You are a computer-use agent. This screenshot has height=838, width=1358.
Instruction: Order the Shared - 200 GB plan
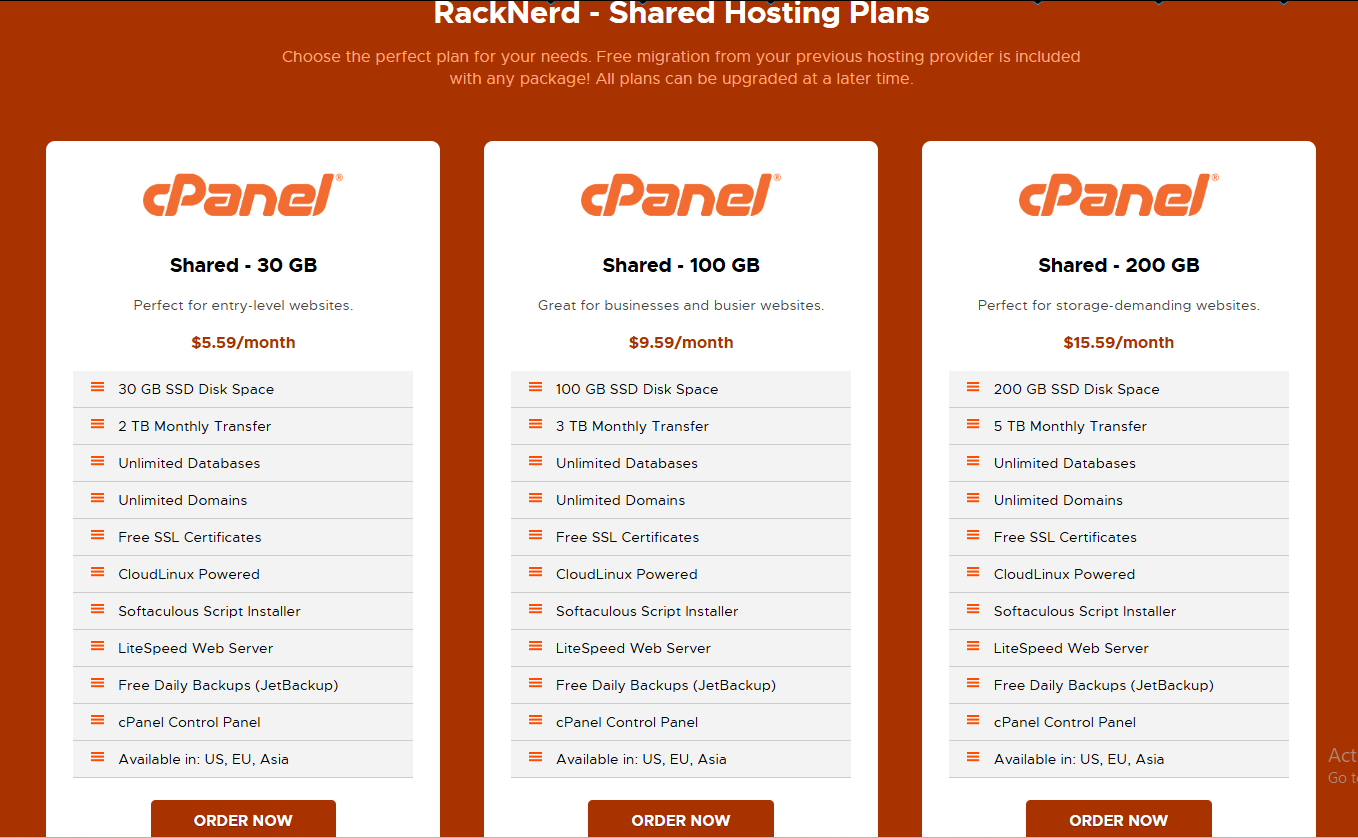pyautogui.click(x=1119, y=819)
